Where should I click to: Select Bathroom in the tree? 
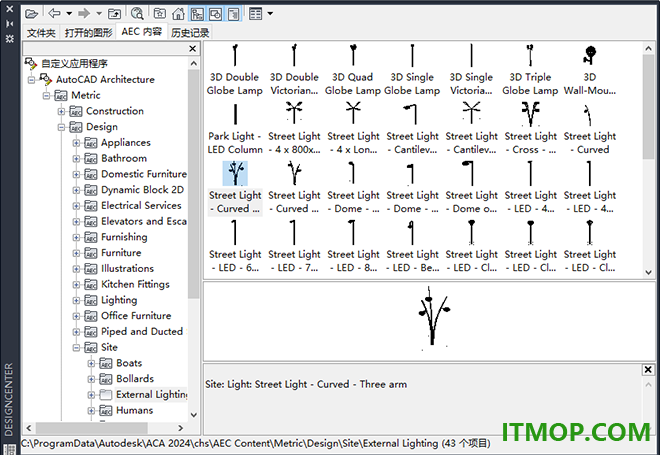tap(124, 158)
